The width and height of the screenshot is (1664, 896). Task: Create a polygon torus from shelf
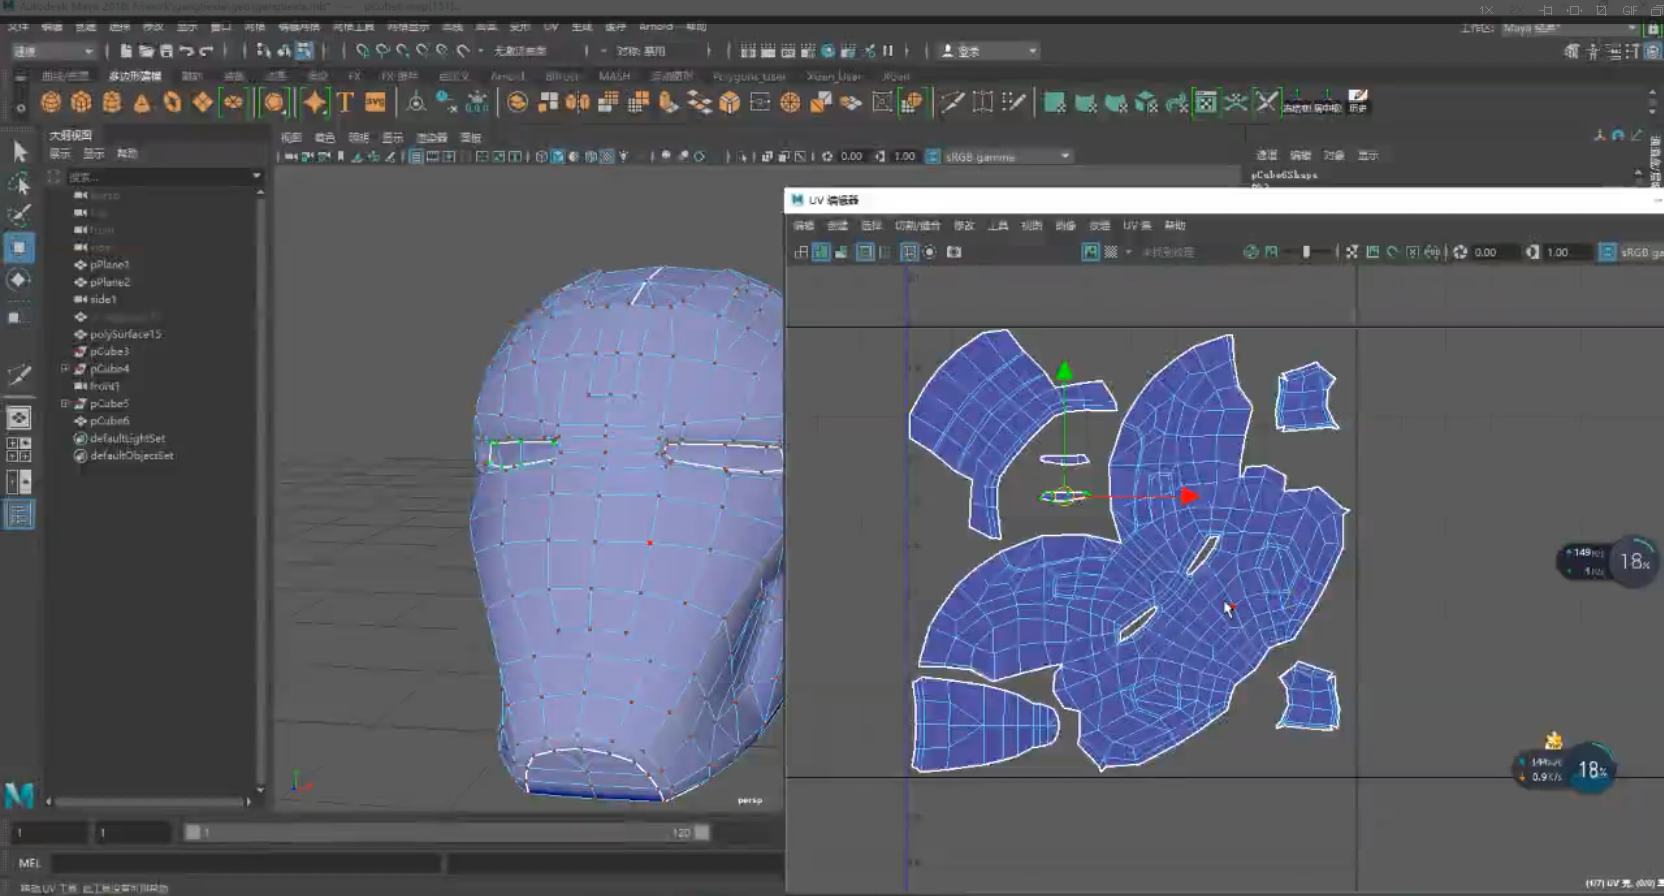172,102
